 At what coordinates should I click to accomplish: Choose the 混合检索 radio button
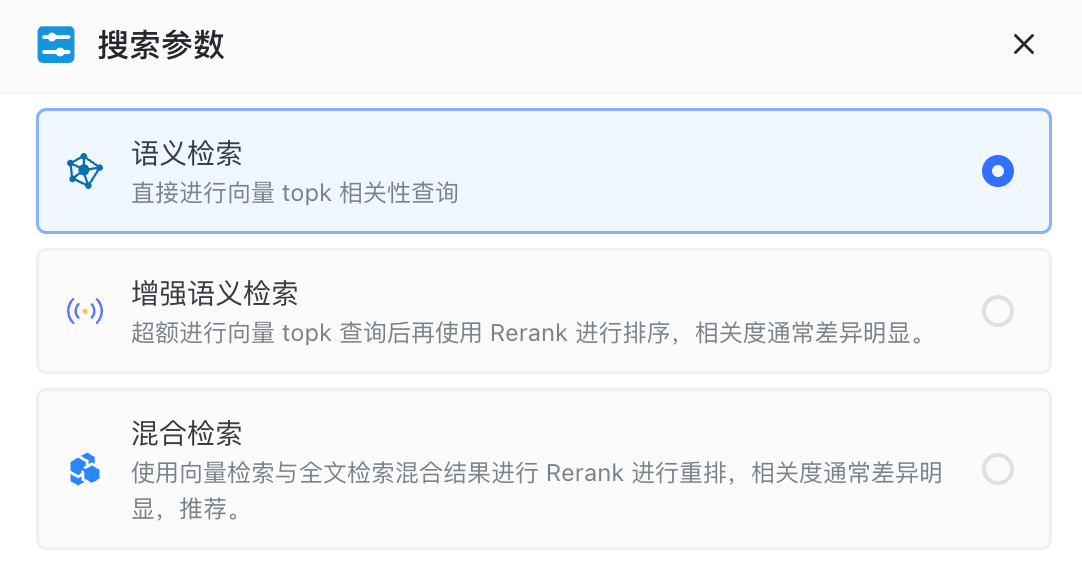(x=997, y=469)
